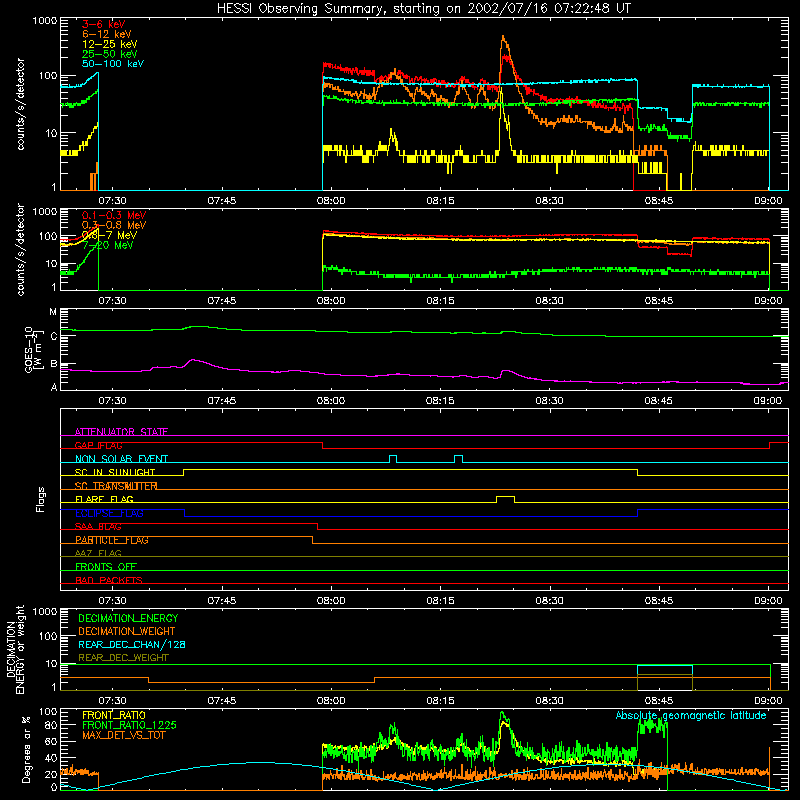Click the HESSI Observing Summary title text
Viewport: 800px width, 800px height.
click(424, 9)
